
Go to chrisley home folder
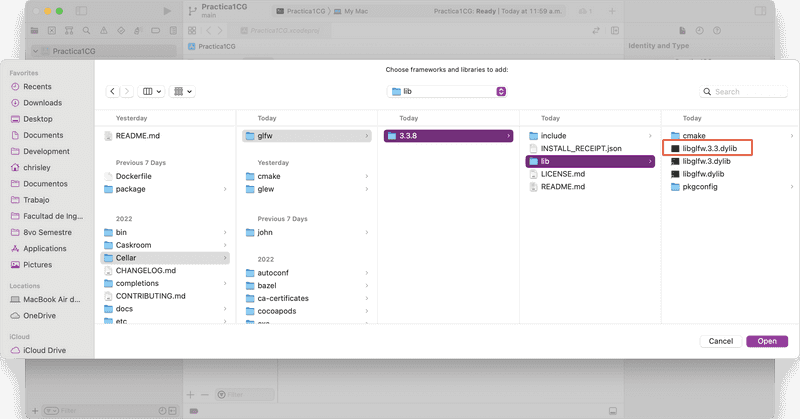(37, 167)
